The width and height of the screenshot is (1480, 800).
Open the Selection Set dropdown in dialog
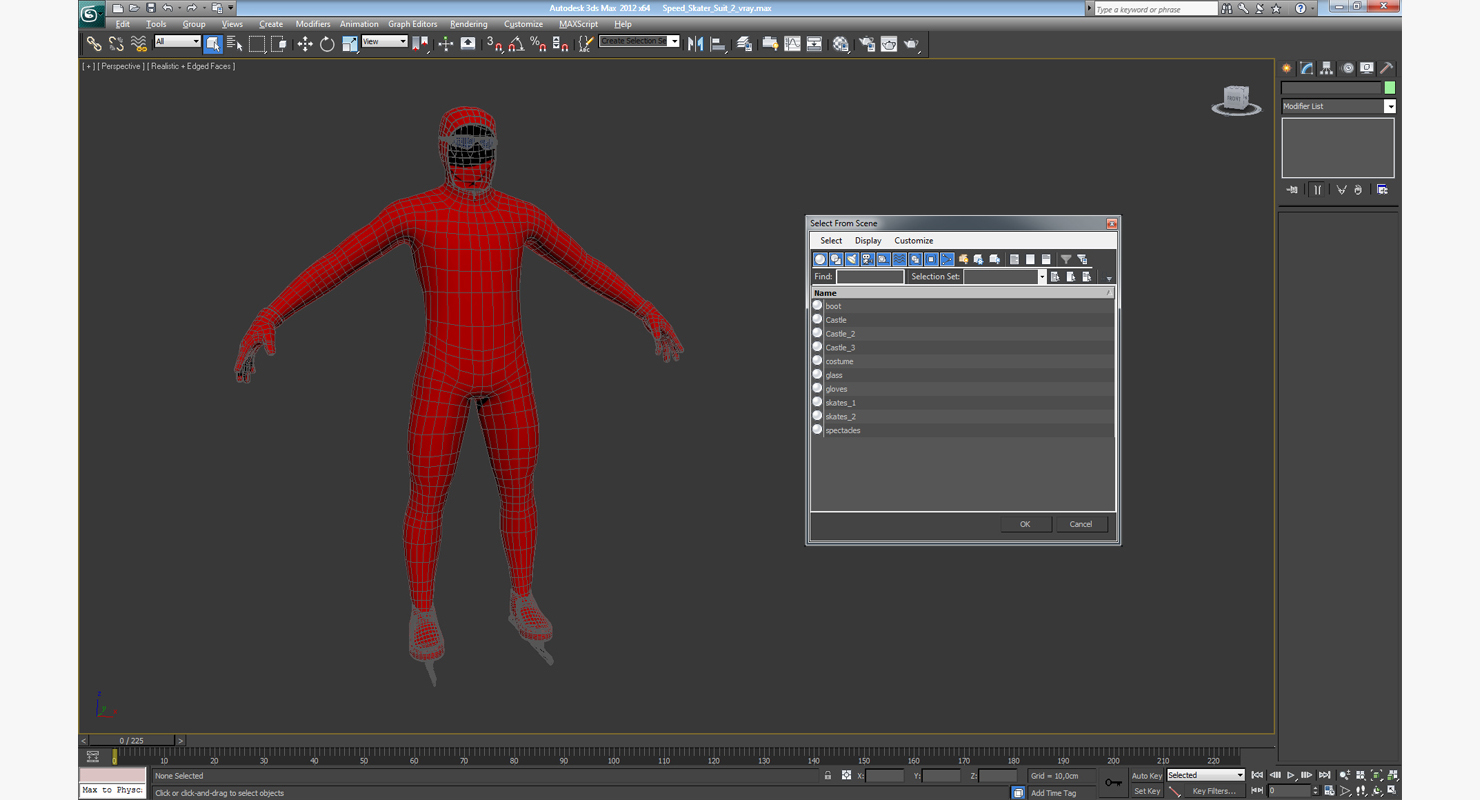pyautogui.click(x=1041, y=277)
